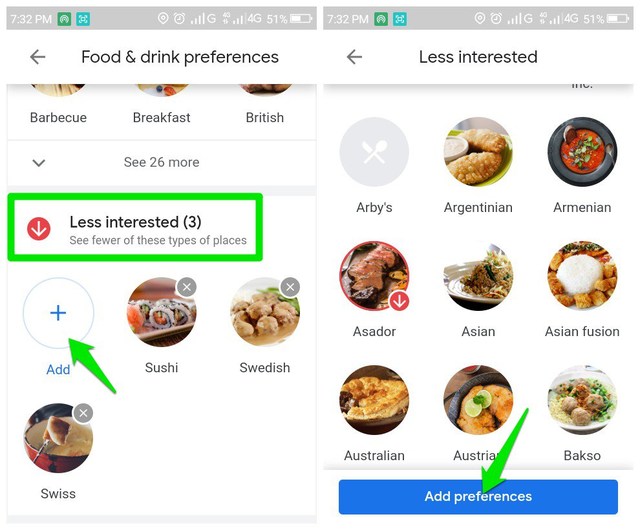Remove Swiss from less interested list
Viewport: 640px width, 530px height.
tap(83, 413)
